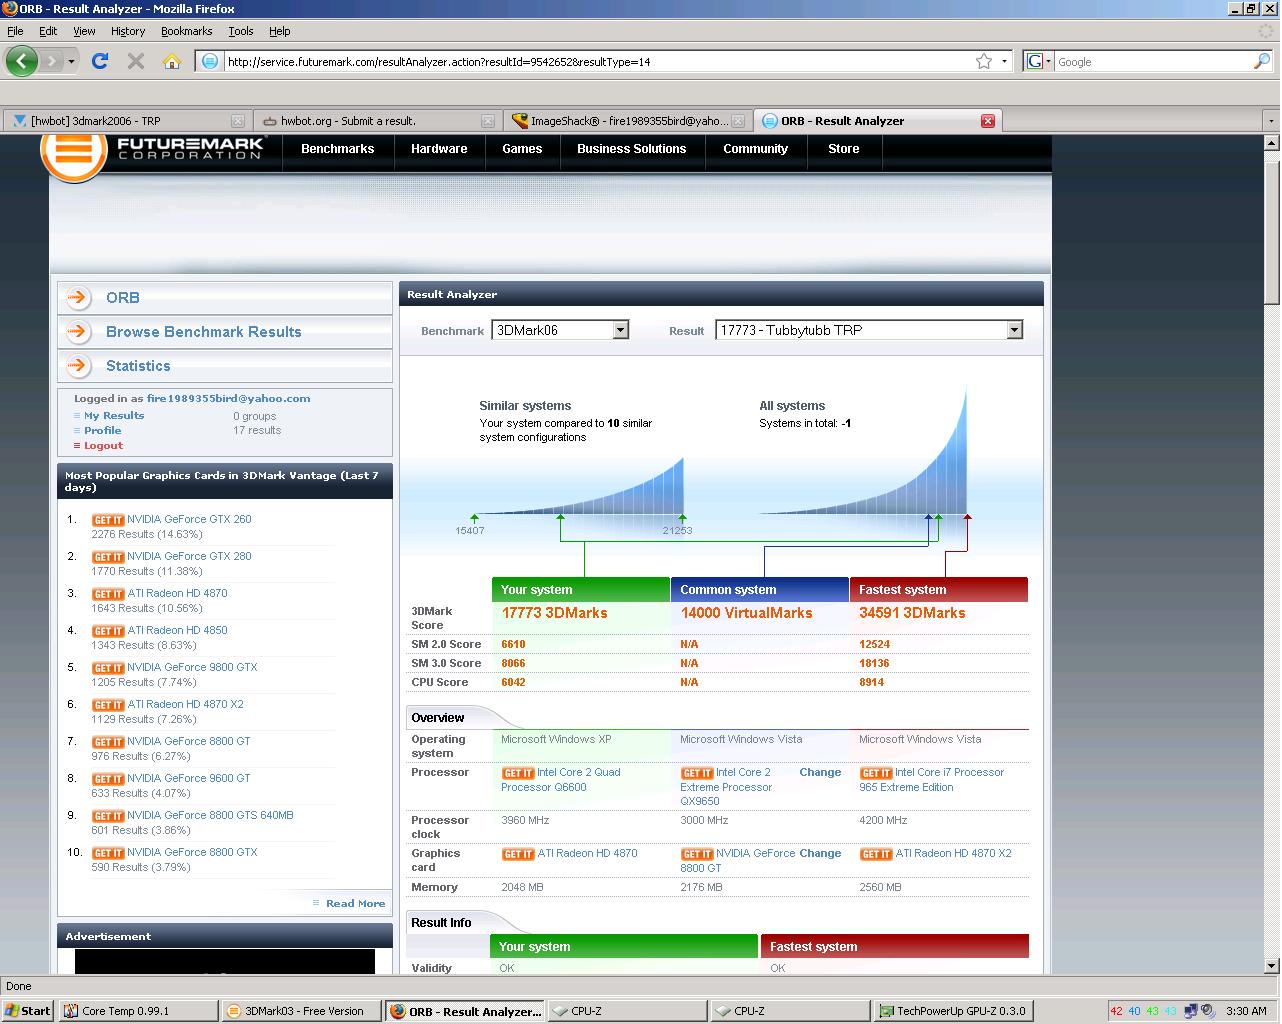Viewport: 1282px width, 1024px height.
Task: Click the My Results link
Action: 114,416
